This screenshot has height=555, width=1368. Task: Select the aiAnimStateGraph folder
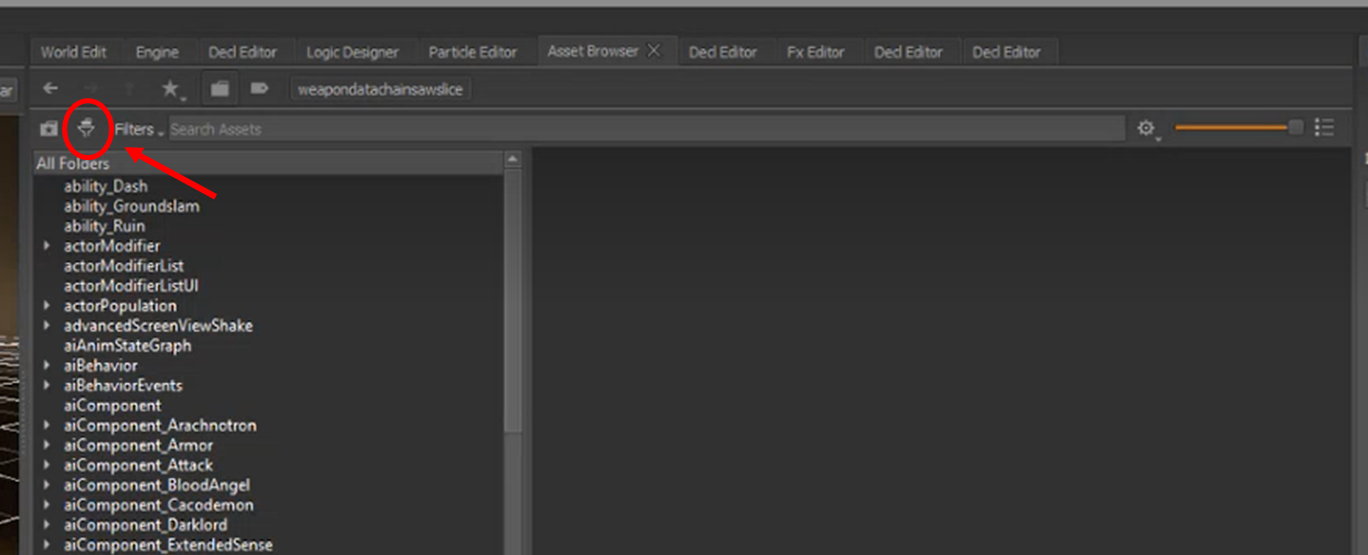click(x=127, y=346)
